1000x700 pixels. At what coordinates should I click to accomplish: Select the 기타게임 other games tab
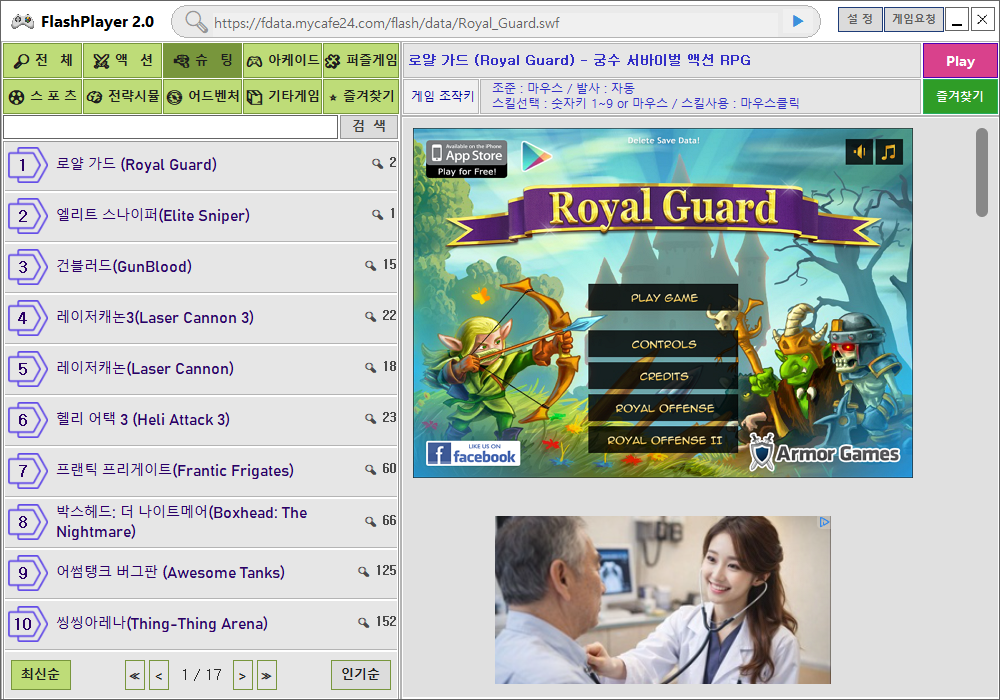(x=283, y=96)
